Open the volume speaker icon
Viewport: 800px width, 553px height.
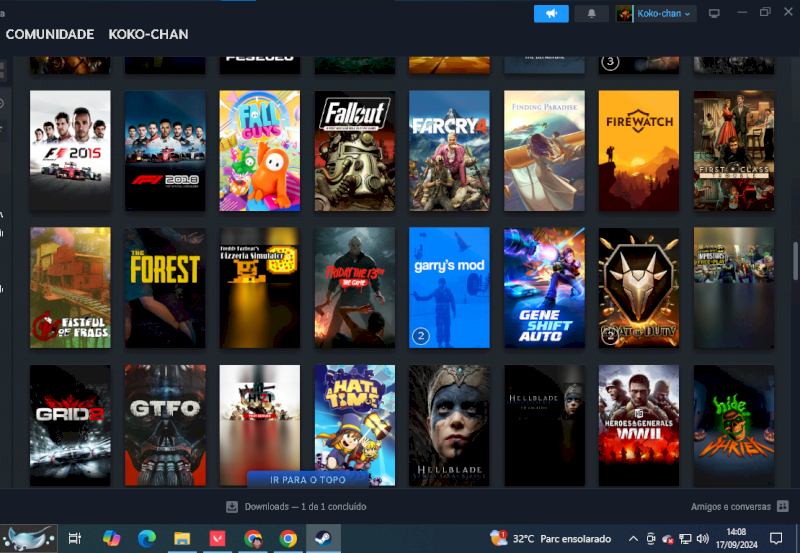(703, 539)
